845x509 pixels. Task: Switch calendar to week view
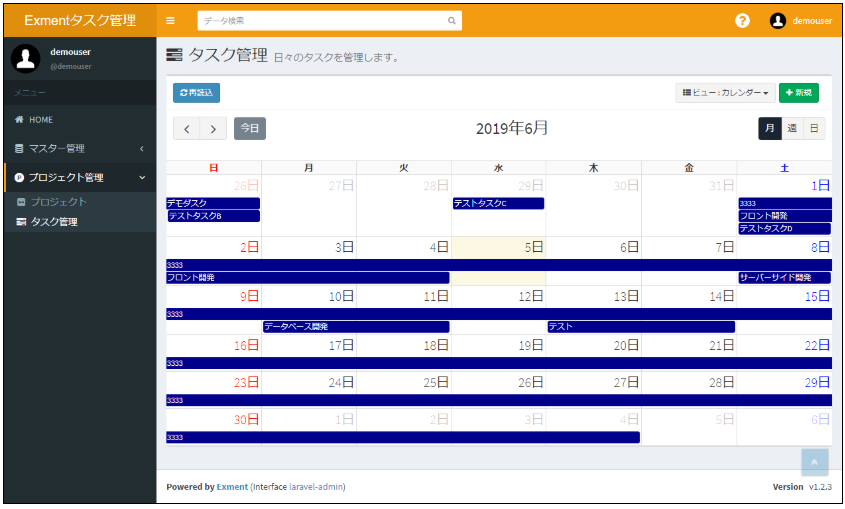(792, 128)
